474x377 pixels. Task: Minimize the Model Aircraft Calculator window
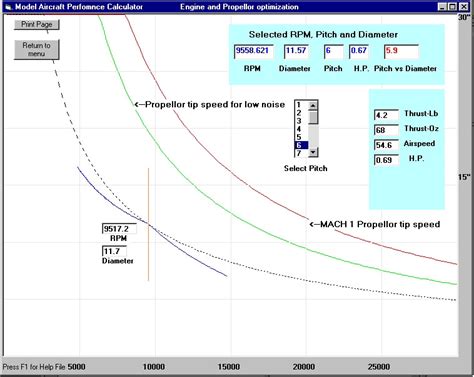pos(442,7)
